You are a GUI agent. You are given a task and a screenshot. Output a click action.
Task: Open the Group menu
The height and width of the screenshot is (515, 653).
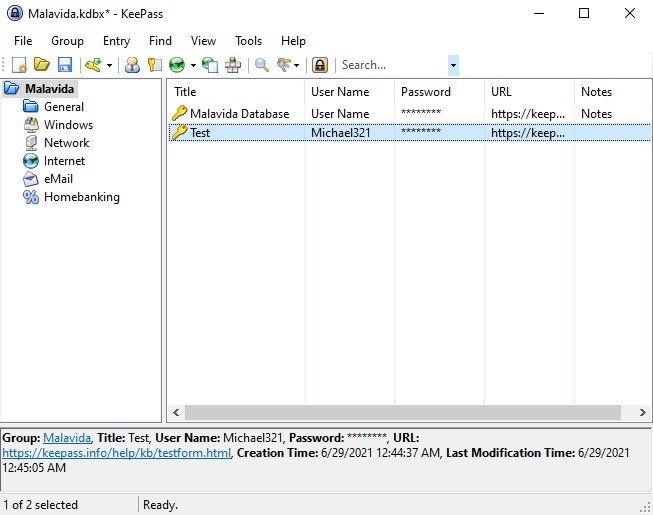[x=67, y=41]
